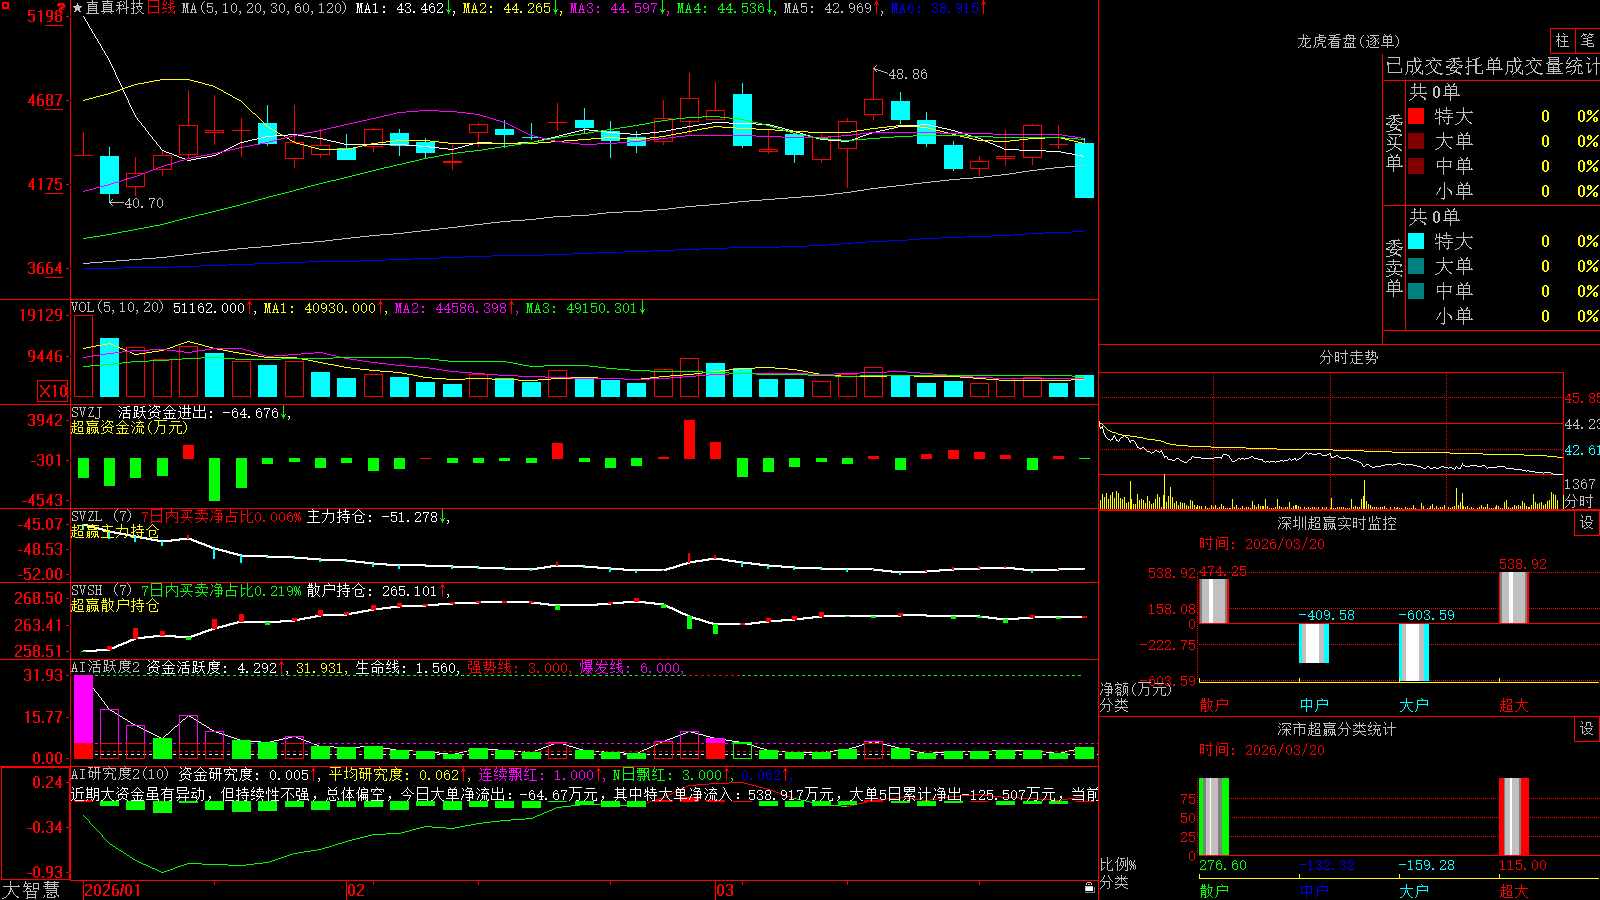Click the dark red 中单 buy-order swatch
Image resolution: width=1600 pixels, height=900 pixels.
pyautogui.click(x=1416, y=166)
